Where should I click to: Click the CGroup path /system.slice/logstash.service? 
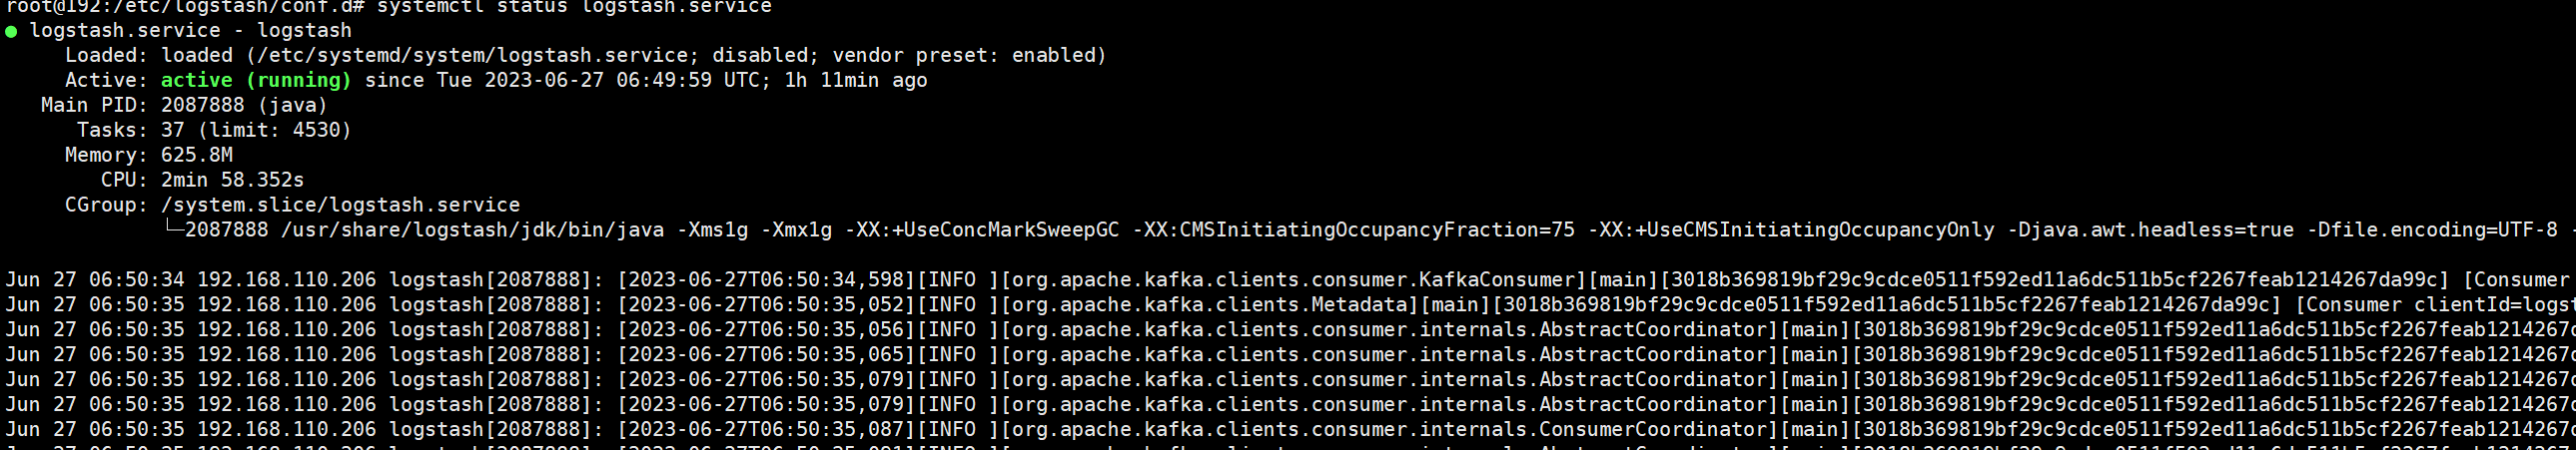[x=340, y=205]
